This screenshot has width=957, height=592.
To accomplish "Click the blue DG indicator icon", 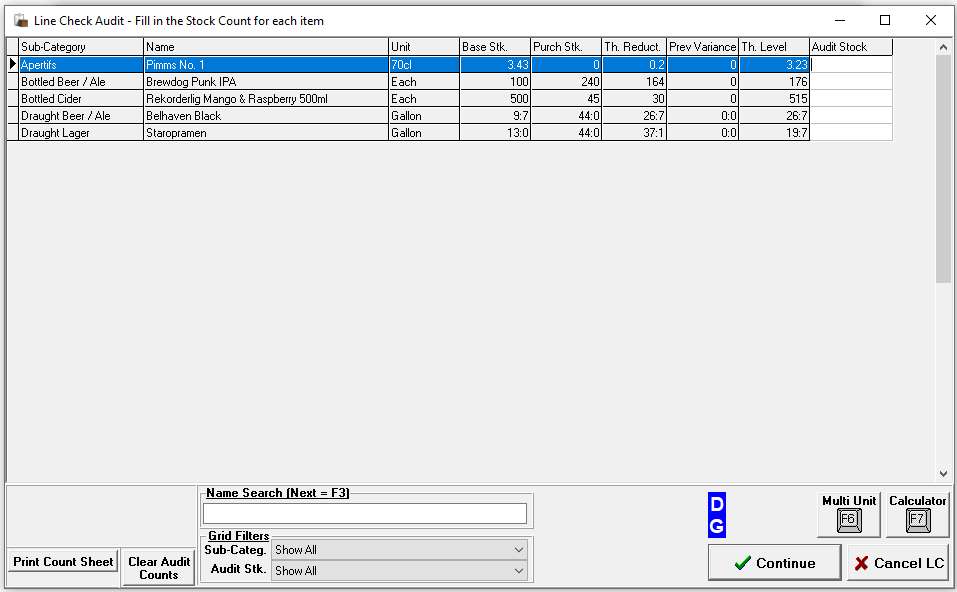I will click(716, 515).
